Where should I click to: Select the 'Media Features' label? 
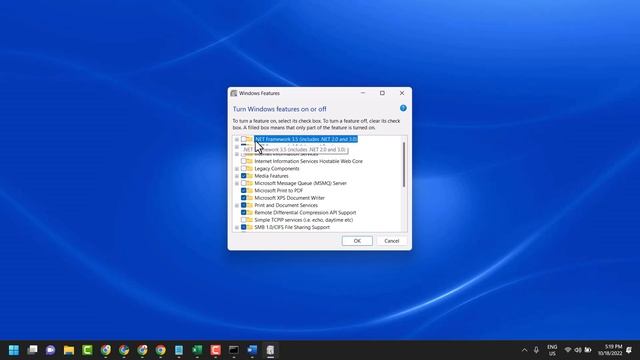point(271,176)
